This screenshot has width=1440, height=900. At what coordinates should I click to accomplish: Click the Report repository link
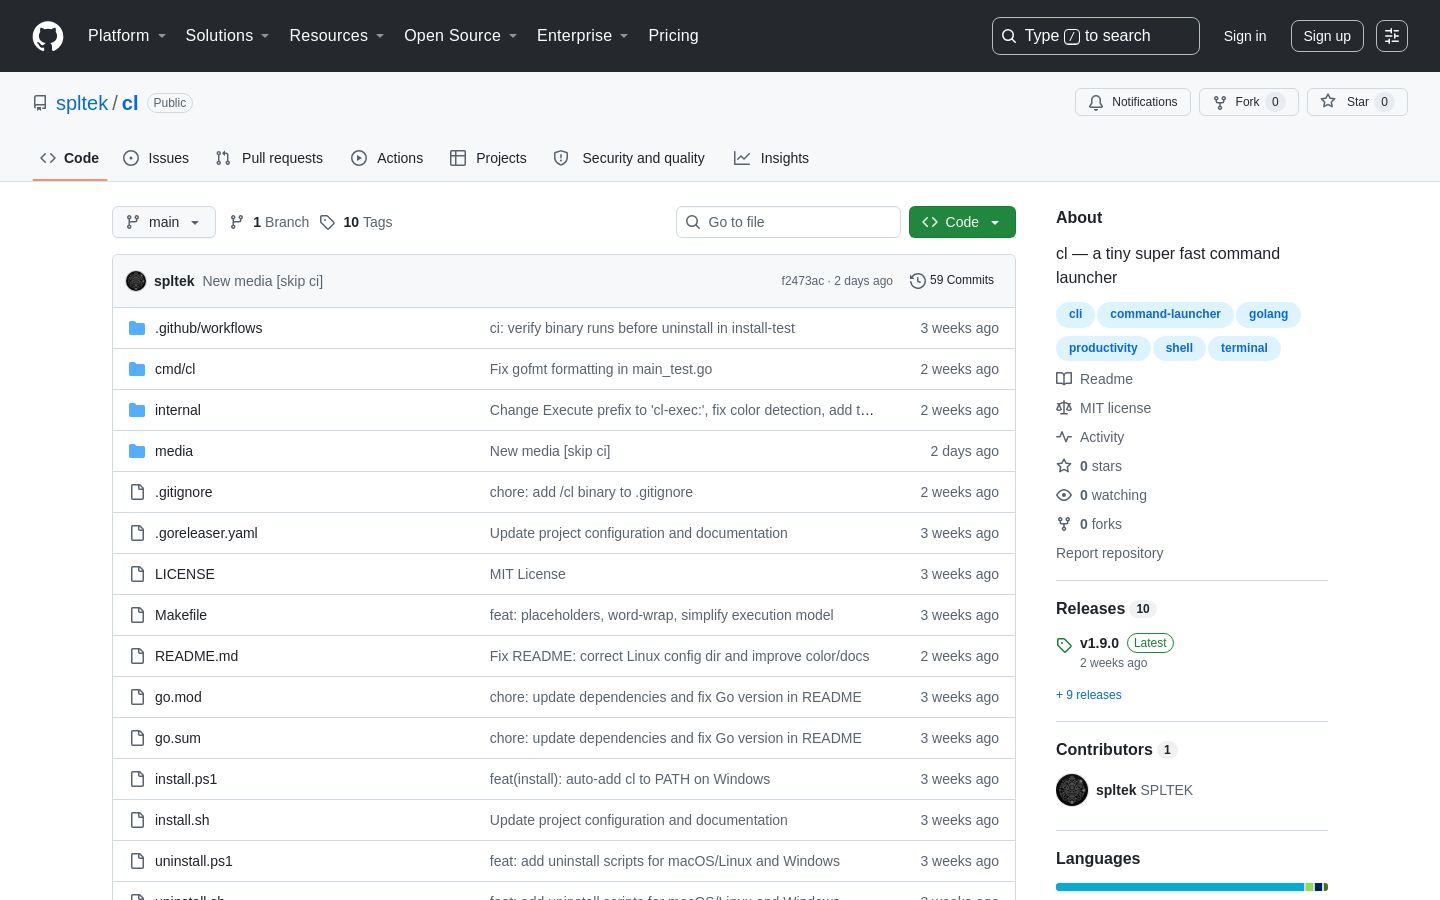1110,553
